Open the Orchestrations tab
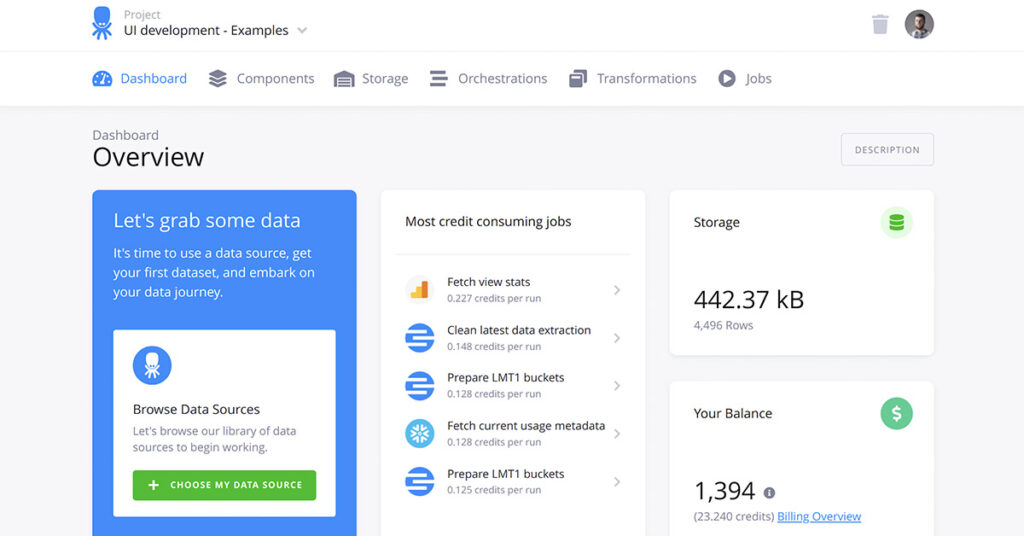This screenshot has height=536, width=1024. coord(489,79)
